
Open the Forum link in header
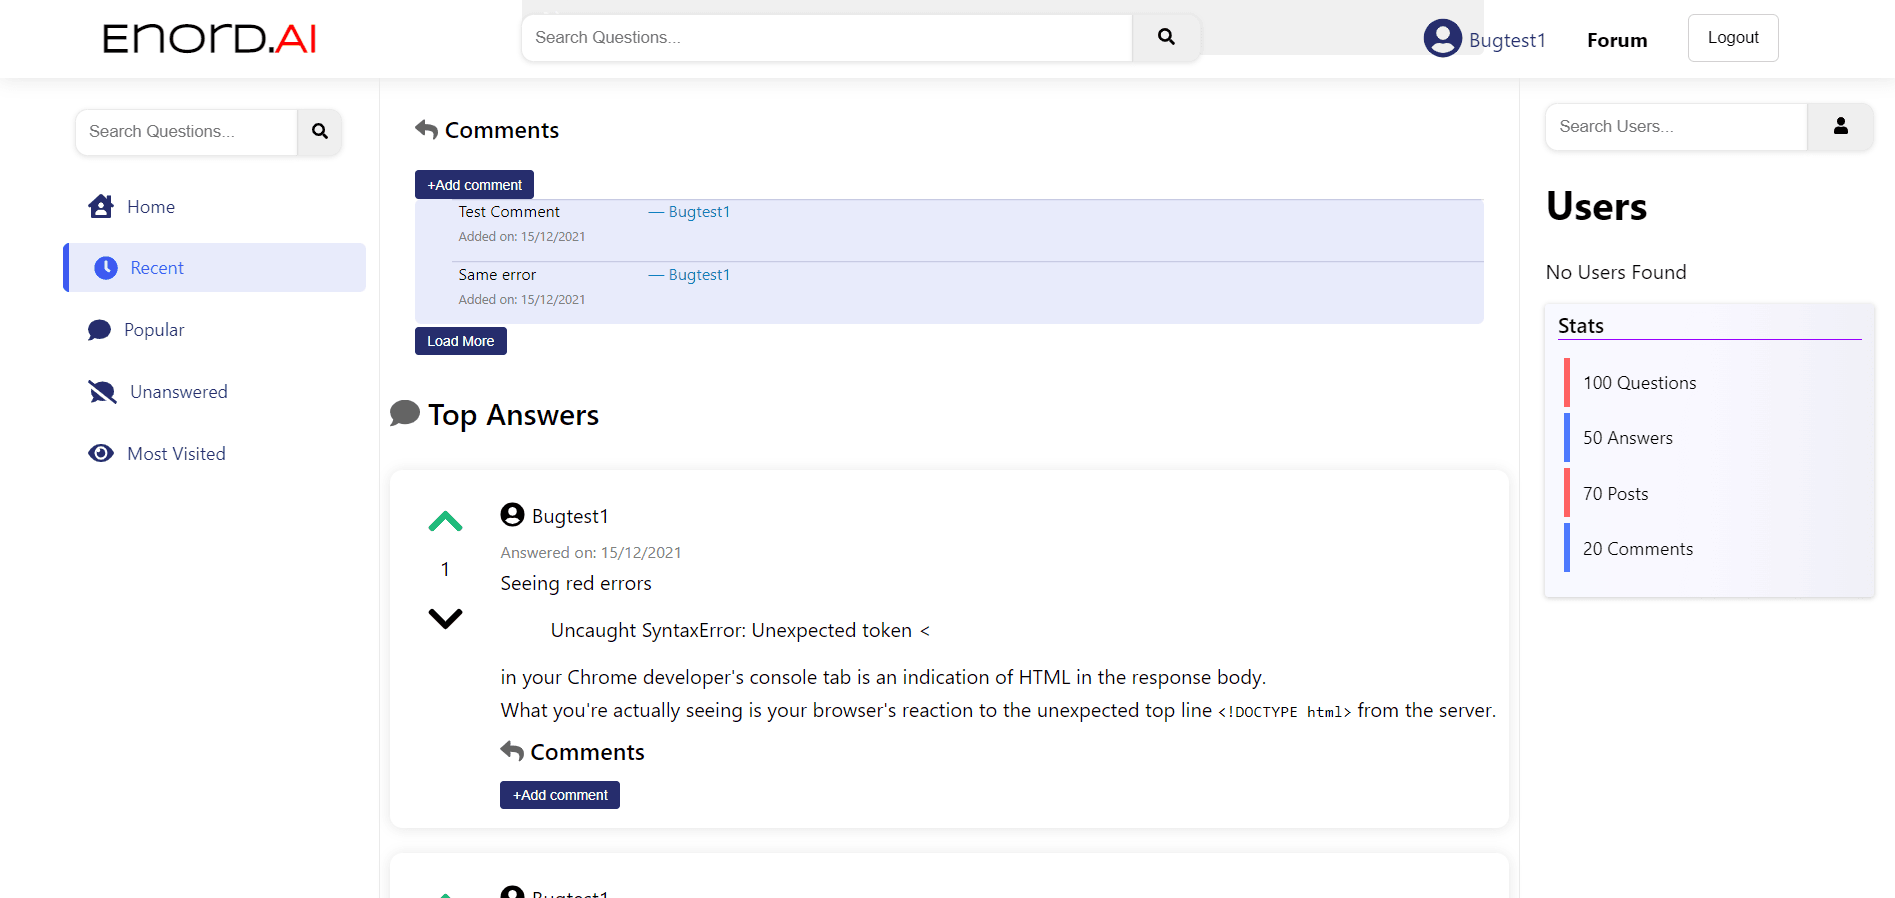pos(1617,40)
